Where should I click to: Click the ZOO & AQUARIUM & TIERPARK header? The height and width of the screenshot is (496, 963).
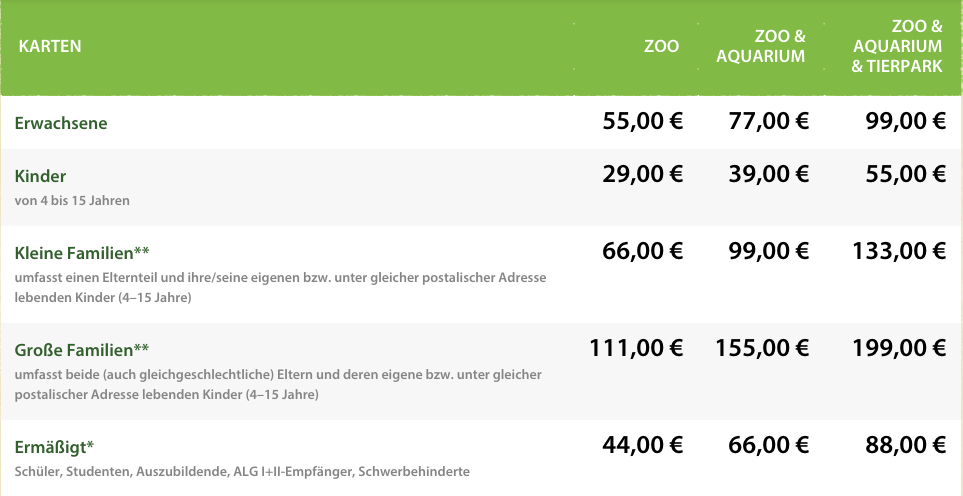(x=896, y=46)
